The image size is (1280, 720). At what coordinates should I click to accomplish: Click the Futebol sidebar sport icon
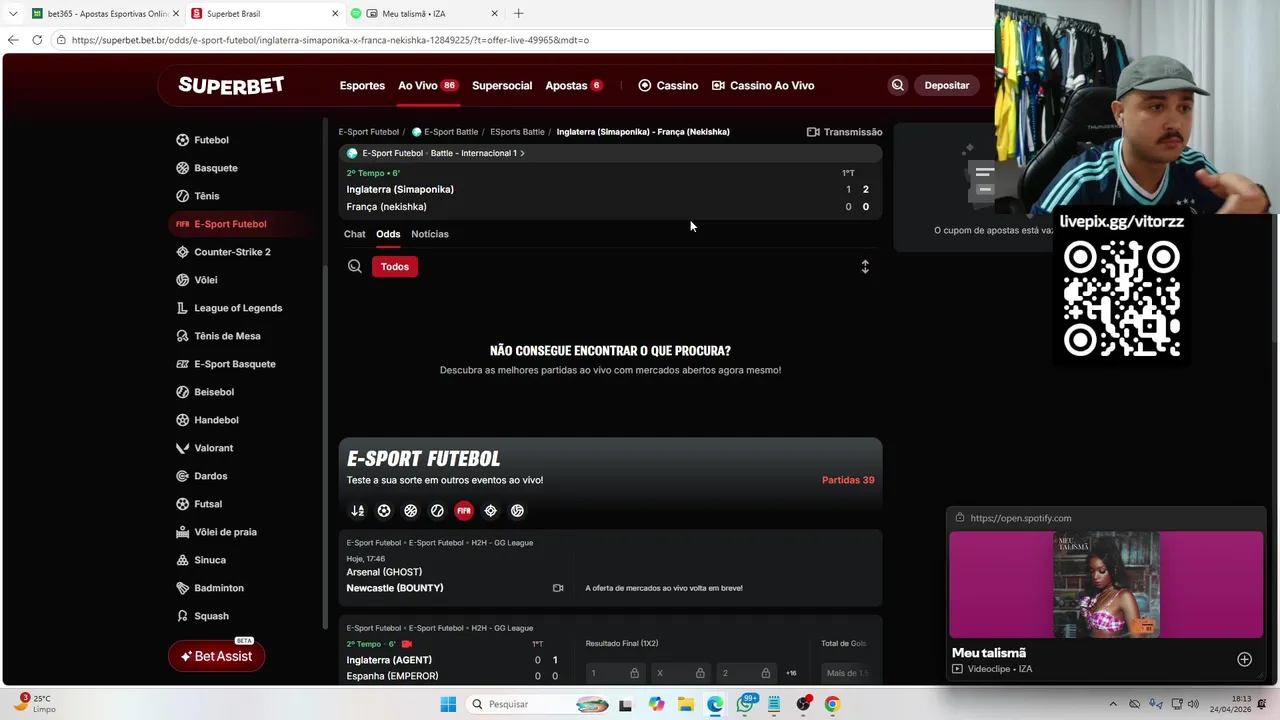[x=182, y=140]
